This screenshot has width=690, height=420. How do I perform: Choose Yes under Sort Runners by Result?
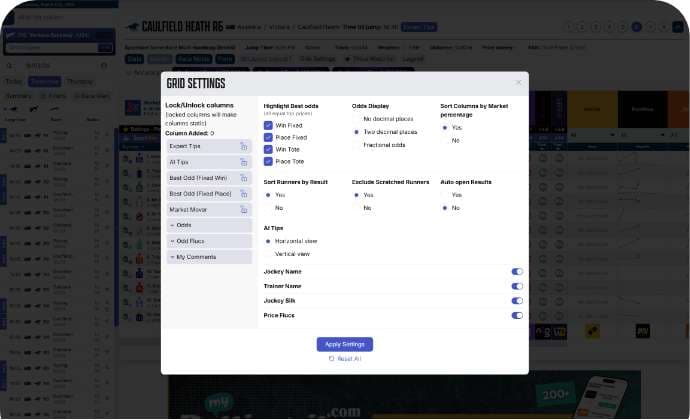pos(268,195)
